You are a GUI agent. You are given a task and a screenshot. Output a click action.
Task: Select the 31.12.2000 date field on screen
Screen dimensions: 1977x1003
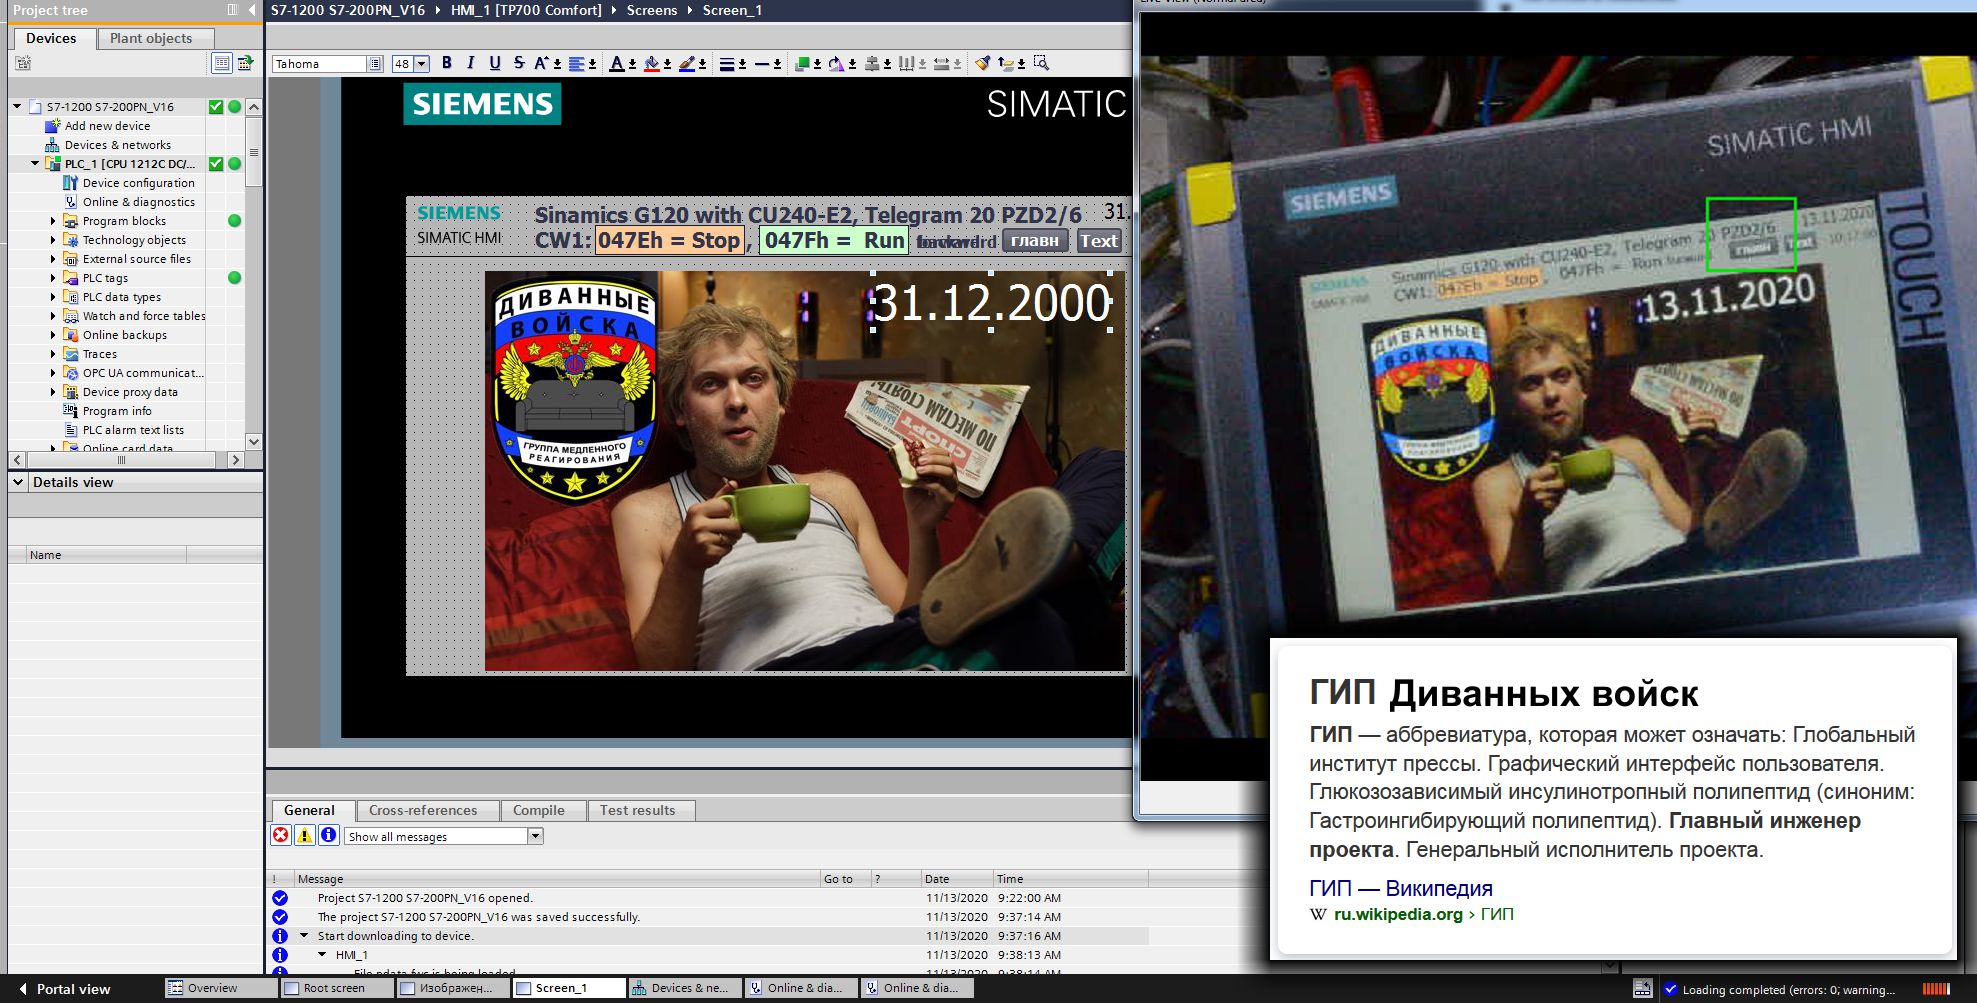[992, 302]
